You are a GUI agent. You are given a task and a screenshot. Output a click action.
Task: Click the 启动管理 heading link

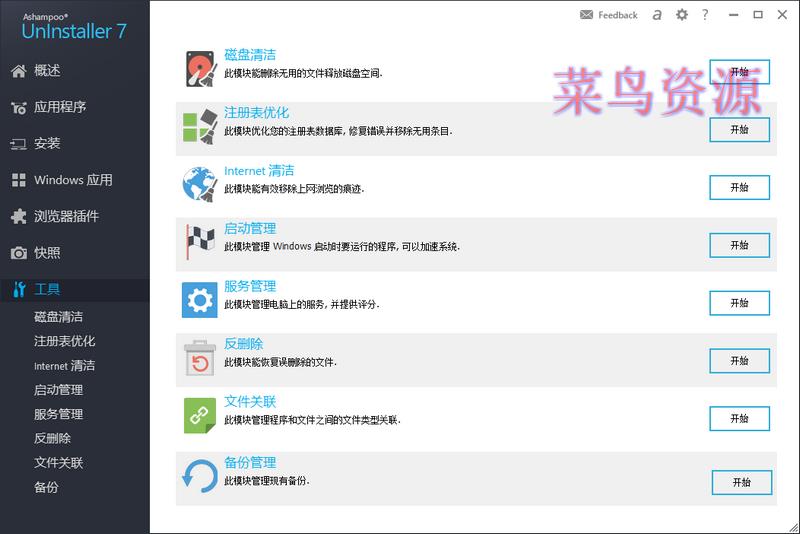point(250,228)
